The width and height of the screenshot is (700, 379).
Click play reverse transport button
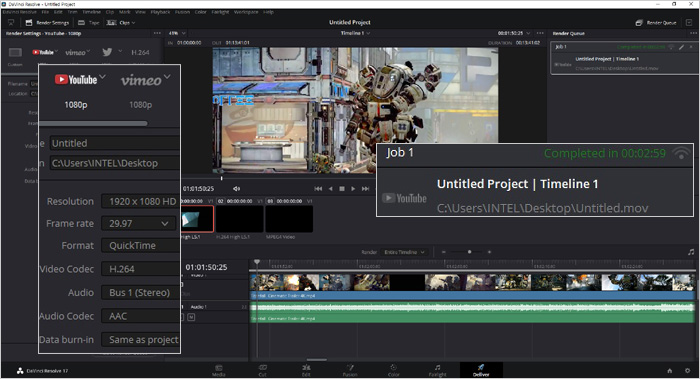[330, 189]
